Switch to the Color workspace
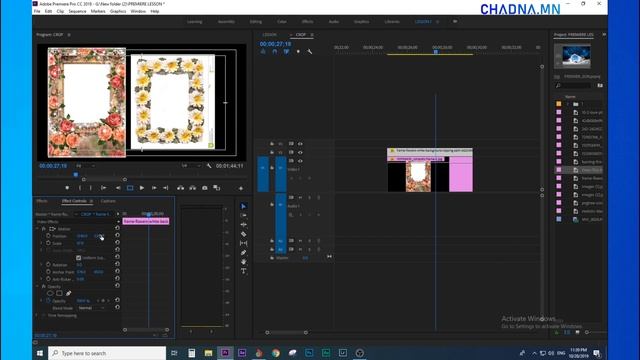Image resolution: width=640 pixels, height=360 pixels. pyautogui.click(x=282, y=22)
